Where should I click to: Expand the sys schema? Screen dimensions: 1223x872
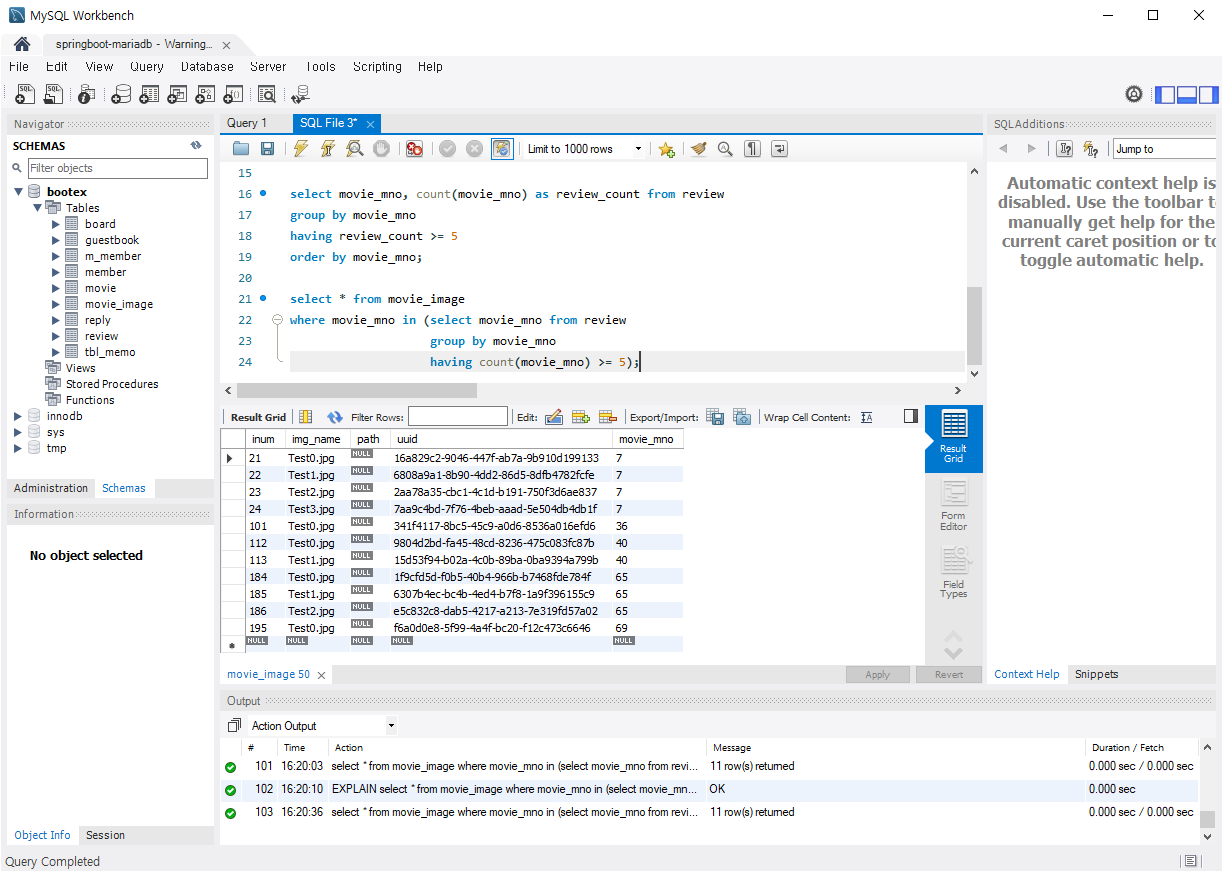point(19,432)
